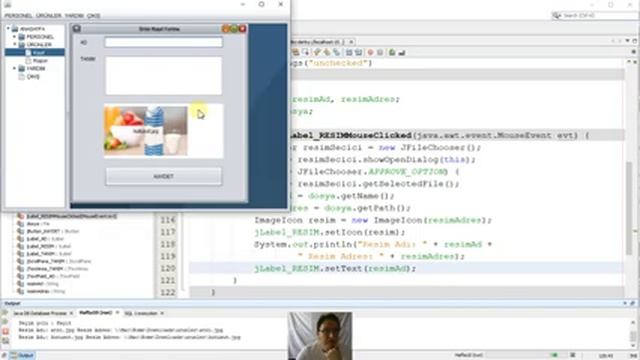Viewport: 640px width, 360px height.
Task: Open the YARDIM menu in the app window
Action: (74, 16)
